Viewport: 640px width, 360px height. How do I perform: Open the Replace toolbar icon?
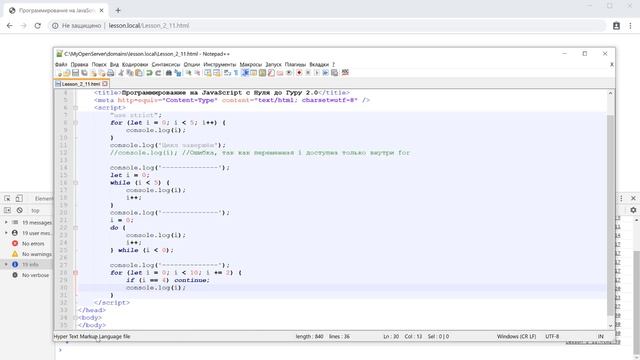(178, 73)
